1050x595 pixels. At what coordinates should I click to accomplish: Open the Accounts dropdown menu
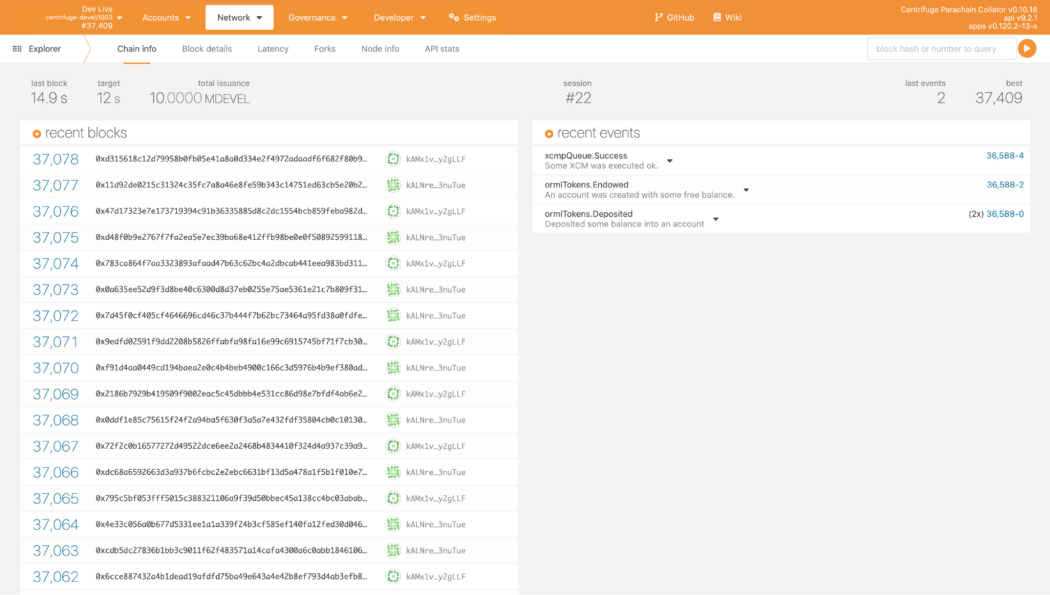coord(166,17)
